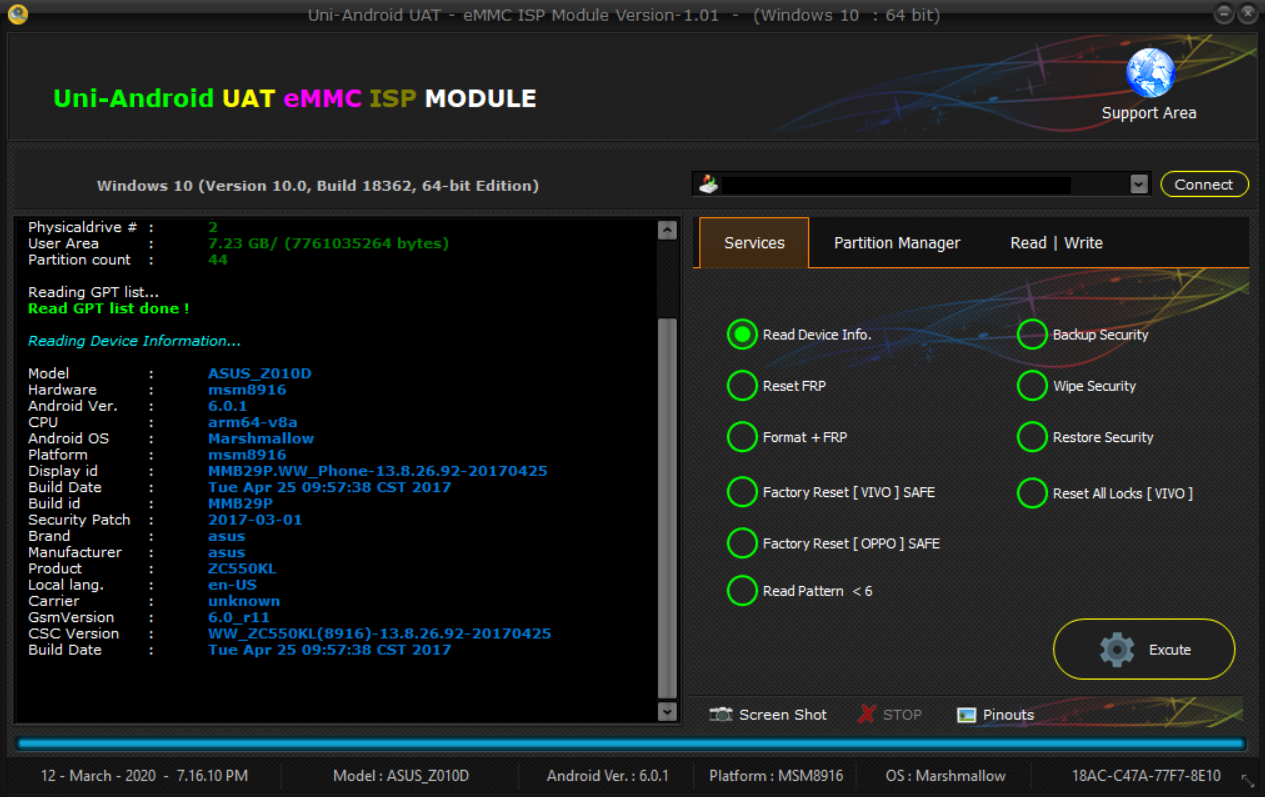Click the blacked-out port selection field
Image resolution: width=1265 pixels, height=797 pixels.
(x=896, y=184)
